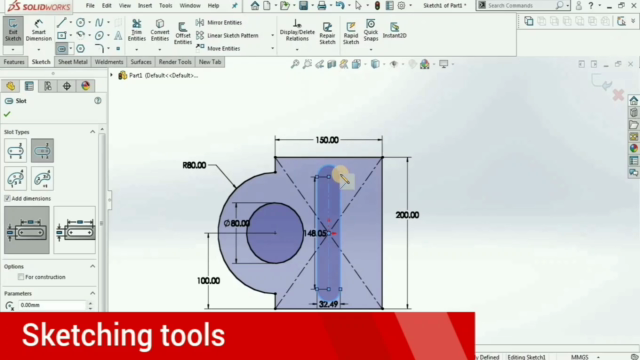Open the Insert menu
Screen dimensions: 640x360
[144, 6]
